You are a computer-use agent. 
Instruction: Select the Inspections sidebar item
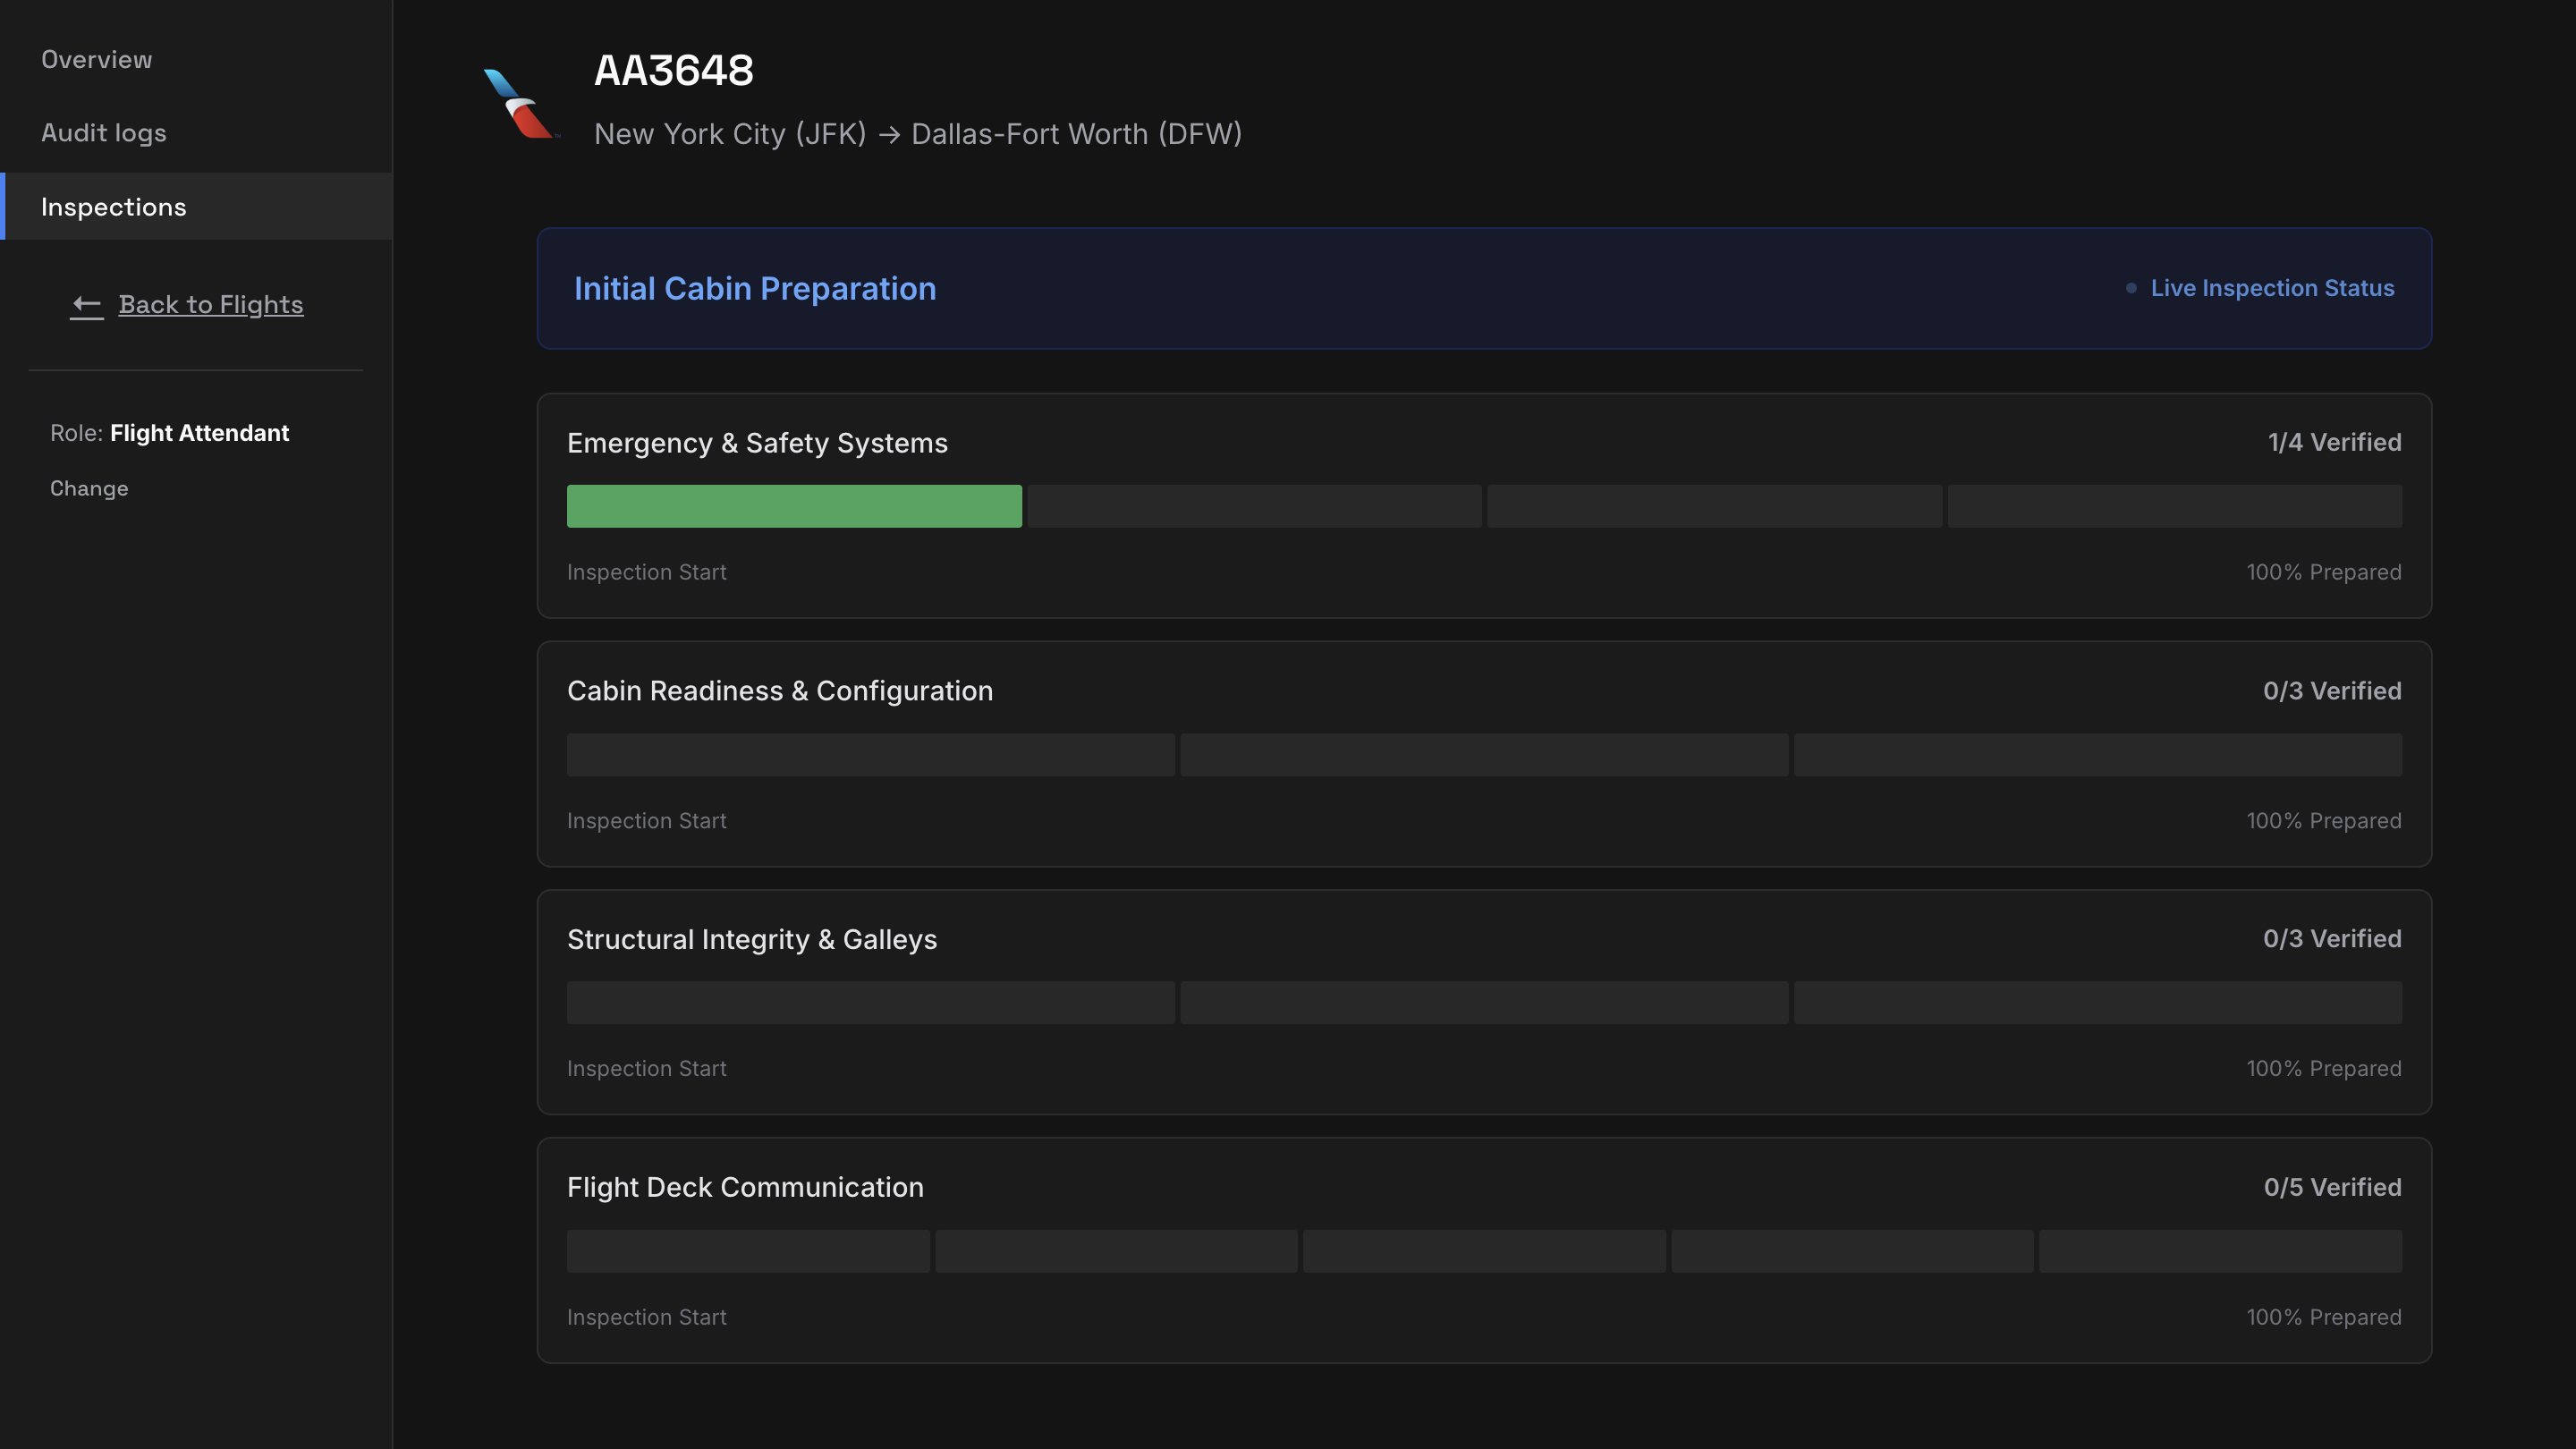[114, 207]
